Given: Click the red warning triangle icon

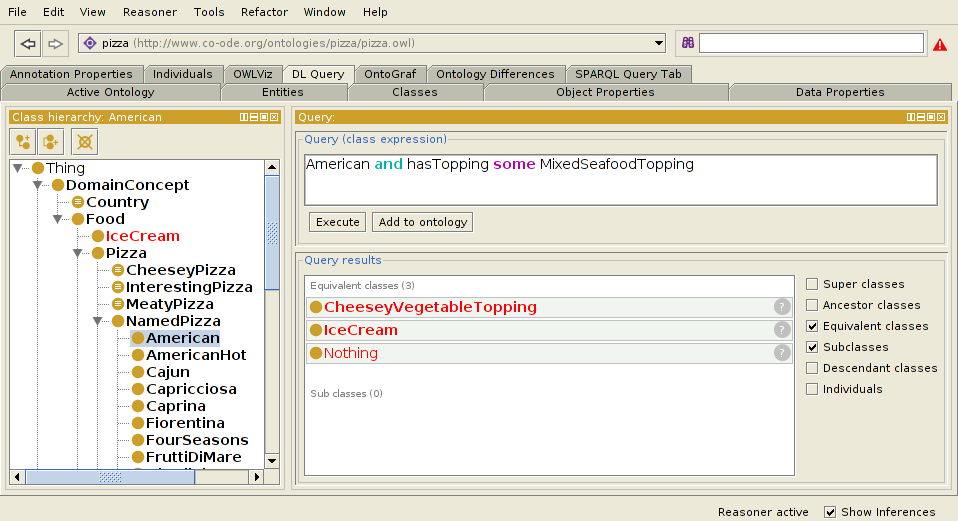Looking at the screenshot, I should click(x=940, y=44).
